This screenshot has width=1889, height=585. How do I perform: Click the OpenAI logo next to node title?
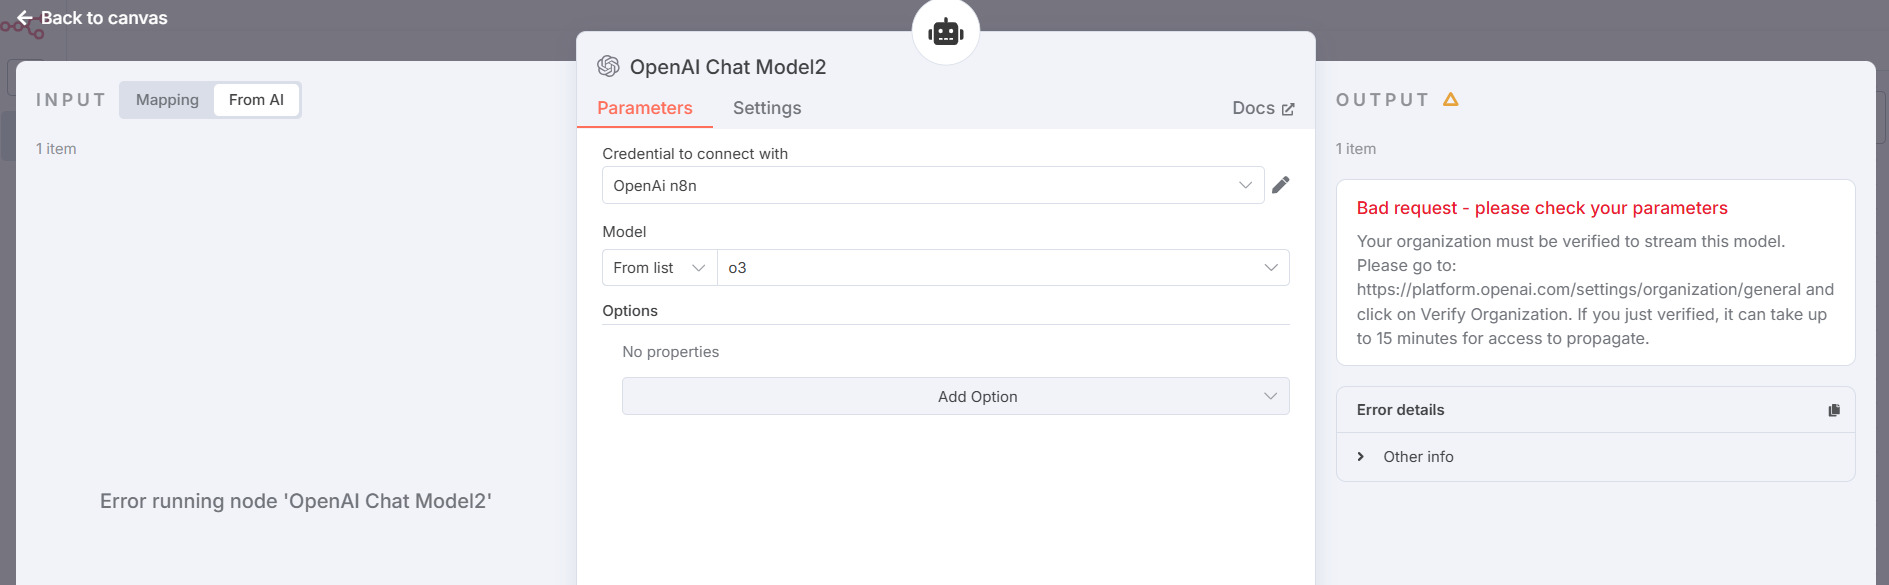coord(608,66)
